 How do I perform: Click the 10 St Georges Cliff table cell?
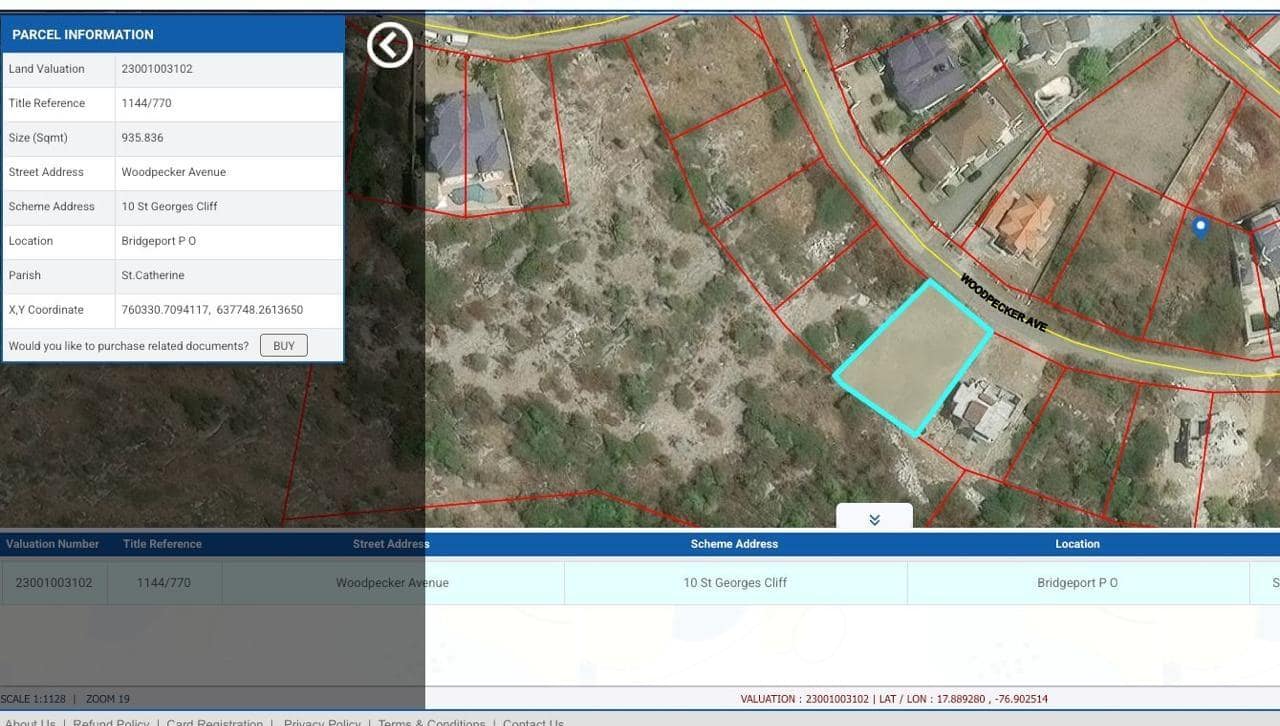pos(735,583)
